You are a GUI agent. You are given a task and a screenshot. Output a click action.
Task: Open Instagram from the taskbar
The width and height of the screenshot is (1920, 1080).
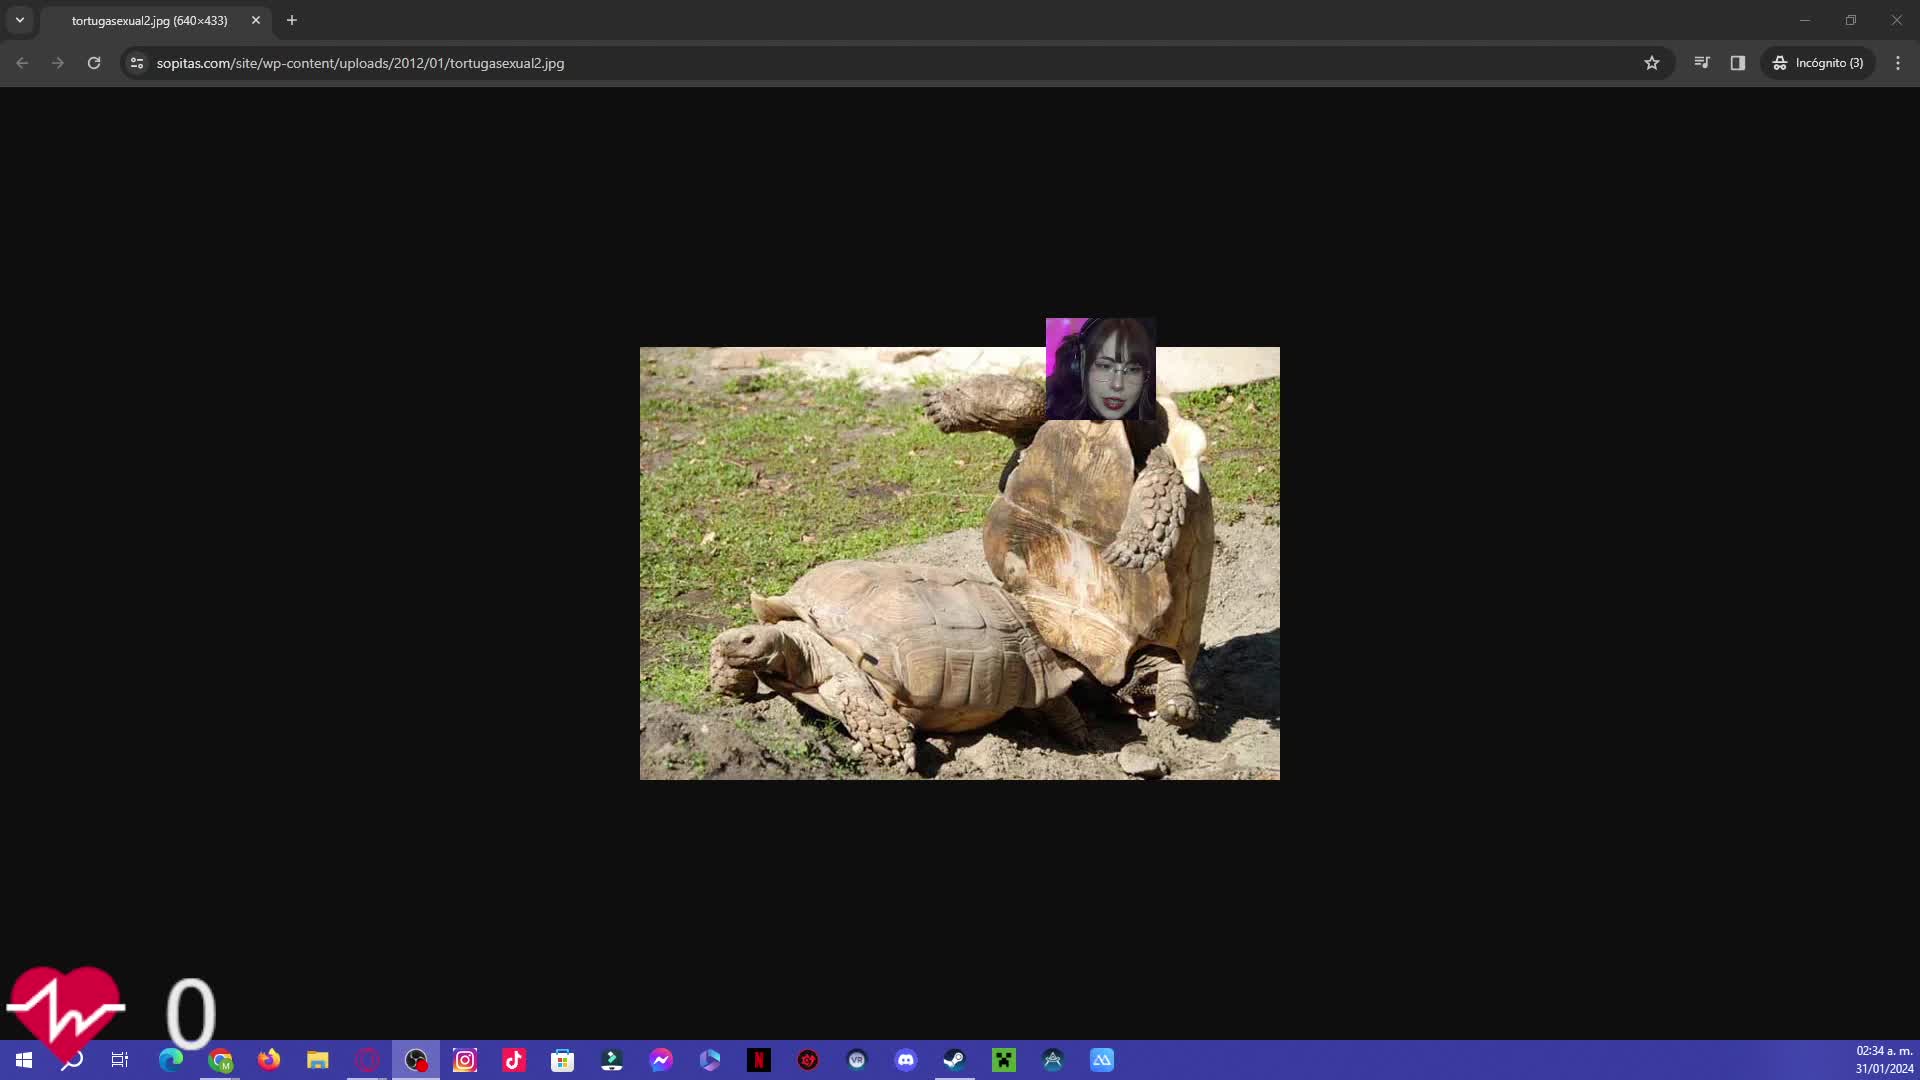(465, 1060)
